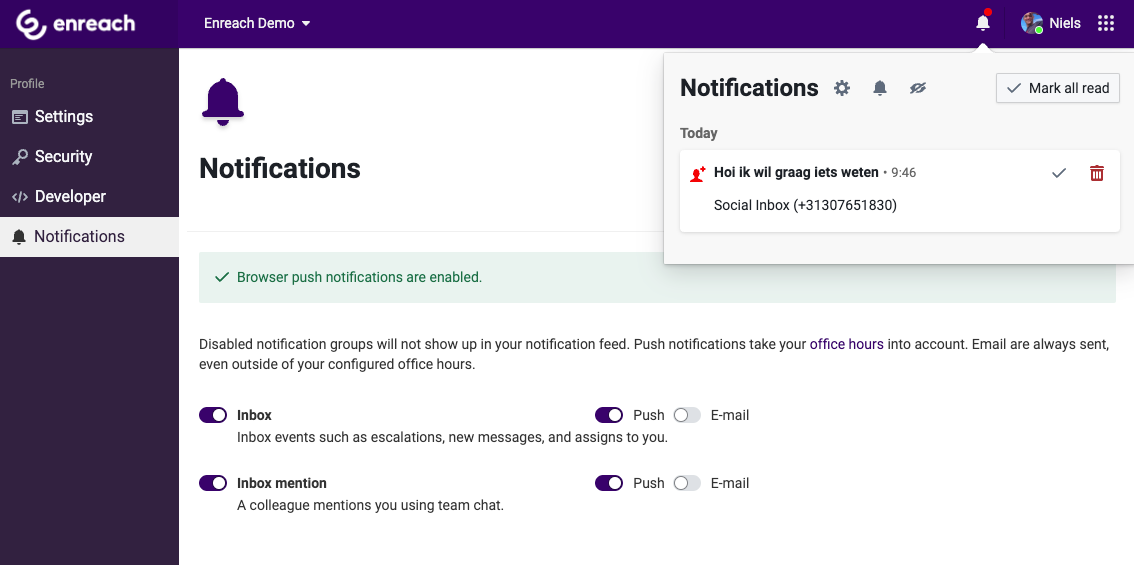Open notification settings gear icon
The image size is (1134, 565).
pyautogui.click(x=842, y=88)
